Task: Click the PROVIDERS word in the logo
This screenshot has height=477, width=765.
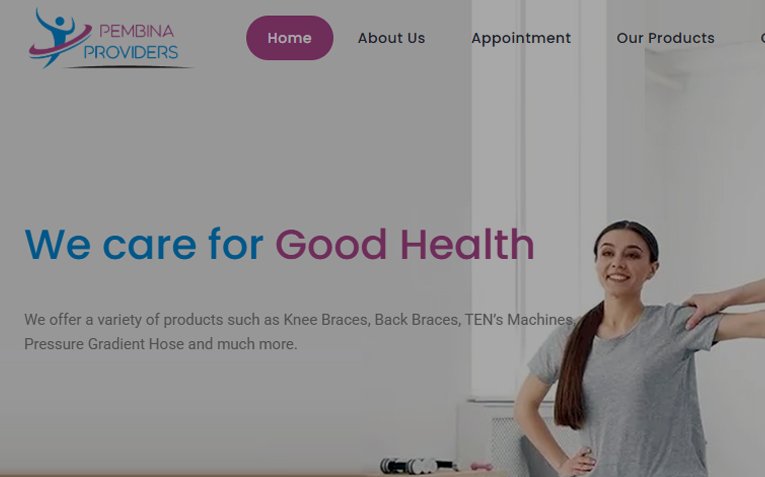Action: pyautogui.click(x=131, y=52)
